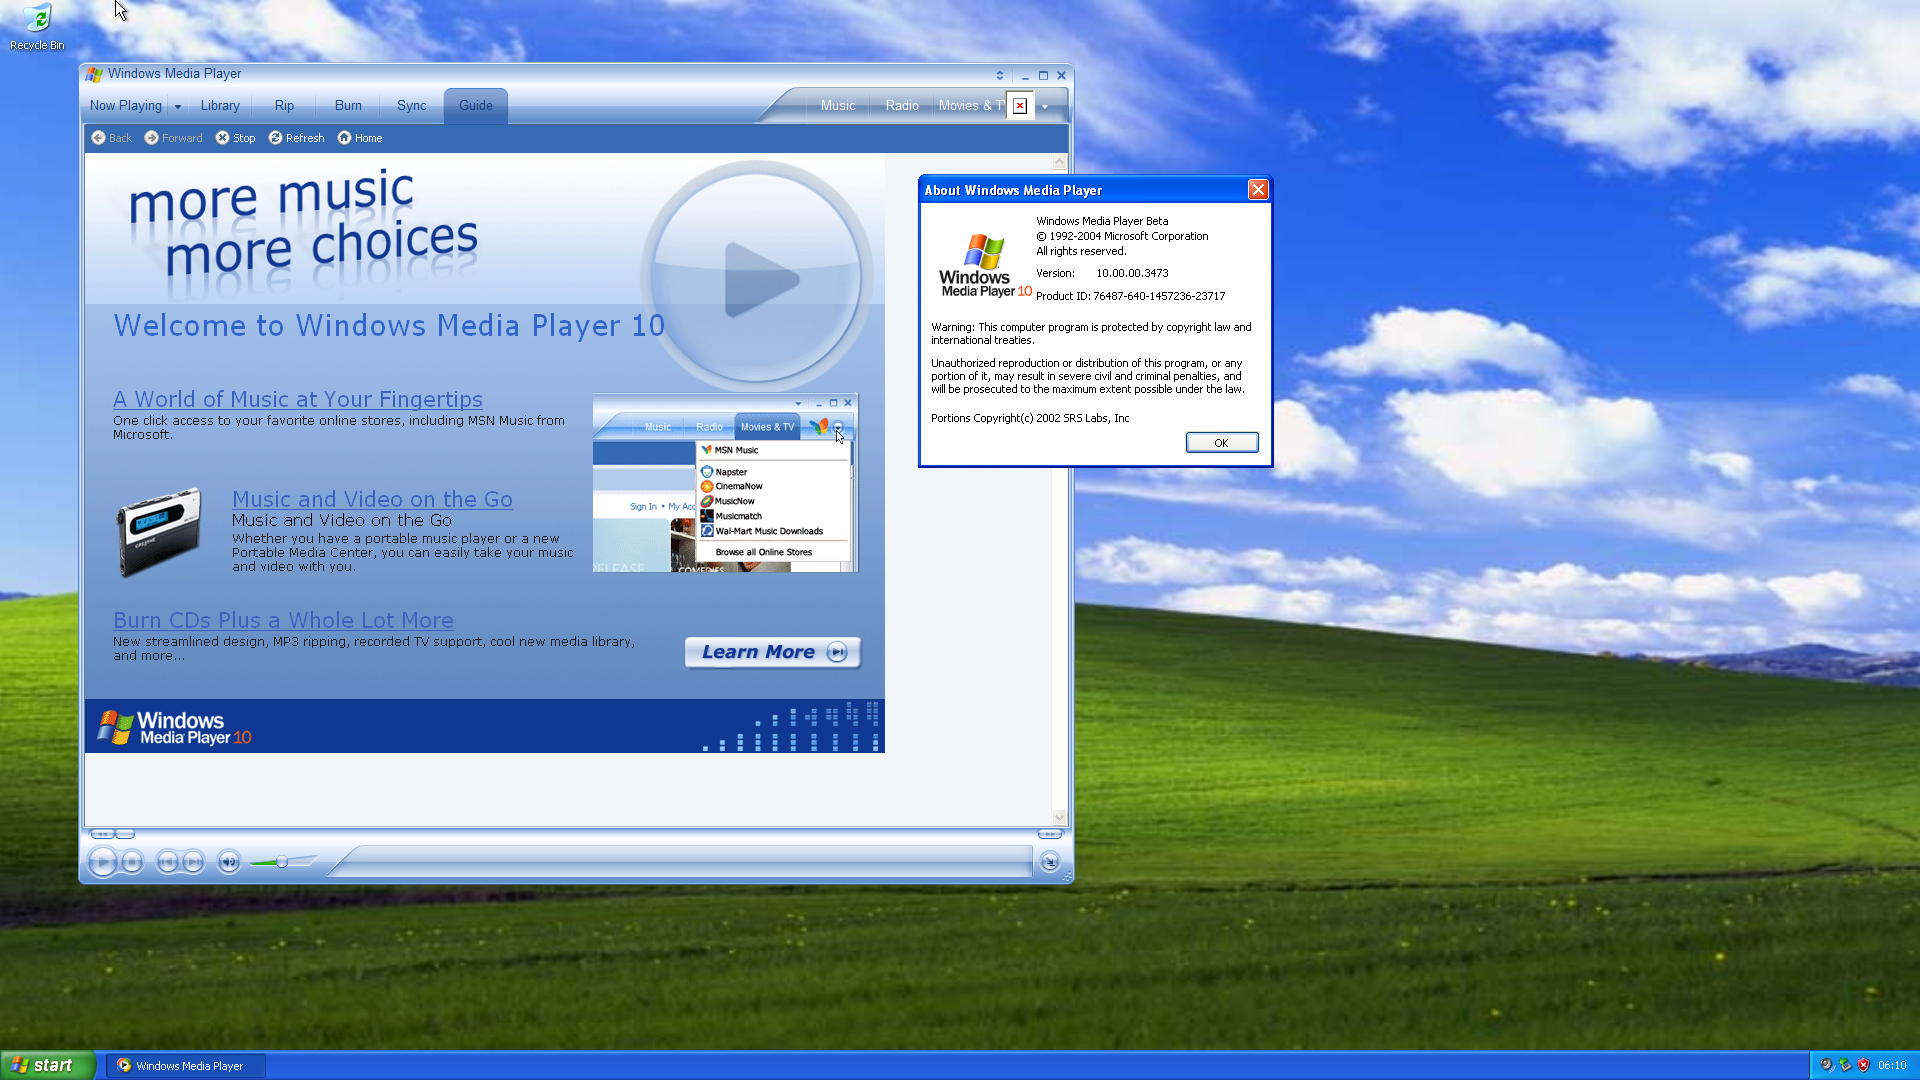Click the Product ID text in About dialog
1920x1080 pixels.
coord(1130,296)
